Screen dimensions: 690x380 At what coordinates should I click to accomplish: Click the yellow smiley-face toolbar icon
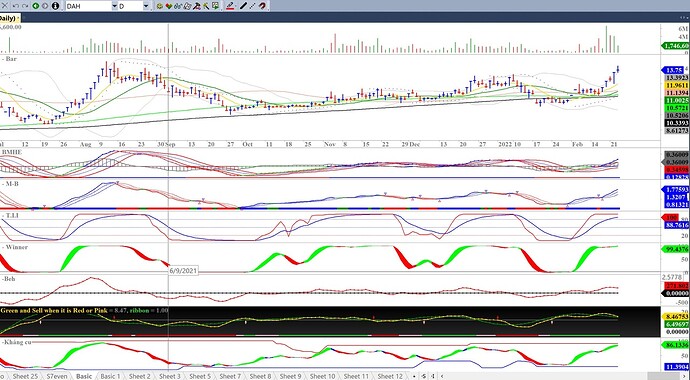click(x=159, y=6)
